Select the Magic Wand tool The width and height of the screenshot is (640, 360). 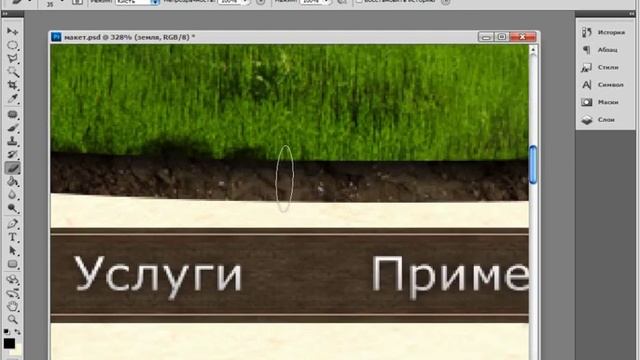click(12, 72)
